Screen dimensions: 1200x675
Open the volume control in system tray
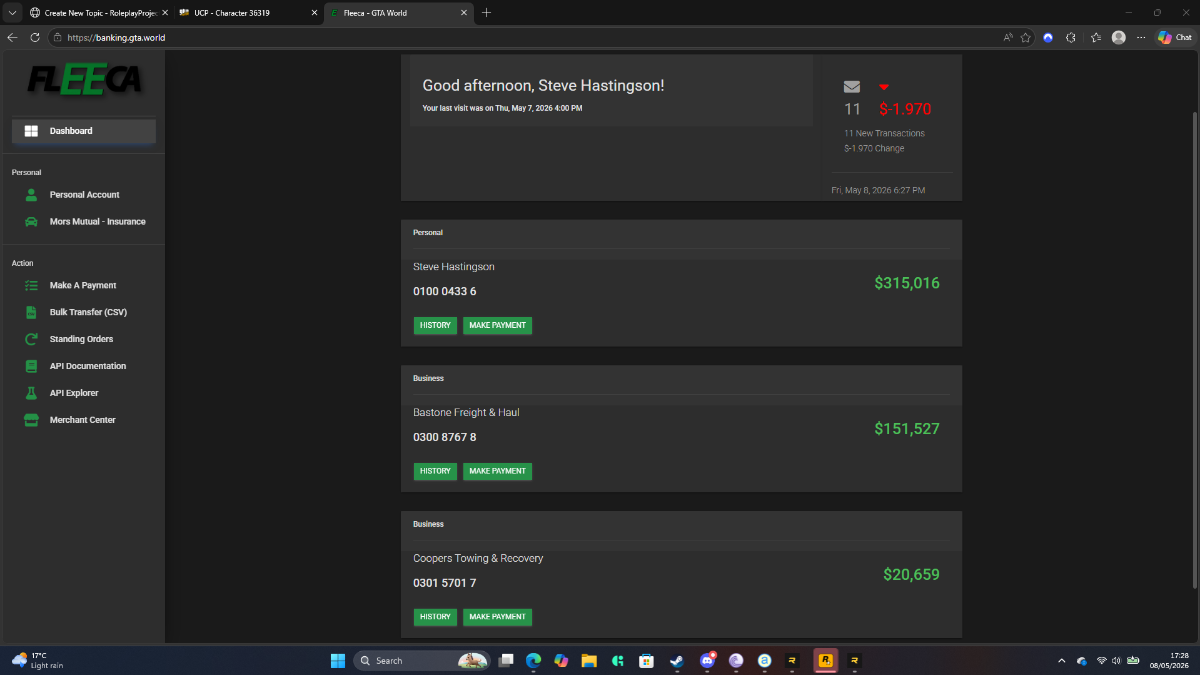(x=1116, y=661)
